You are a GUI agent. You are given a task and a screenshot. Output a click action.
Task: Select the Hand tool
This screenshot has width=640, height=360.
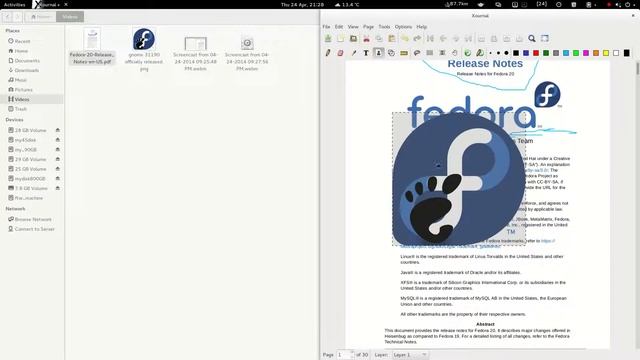(455, 53)
